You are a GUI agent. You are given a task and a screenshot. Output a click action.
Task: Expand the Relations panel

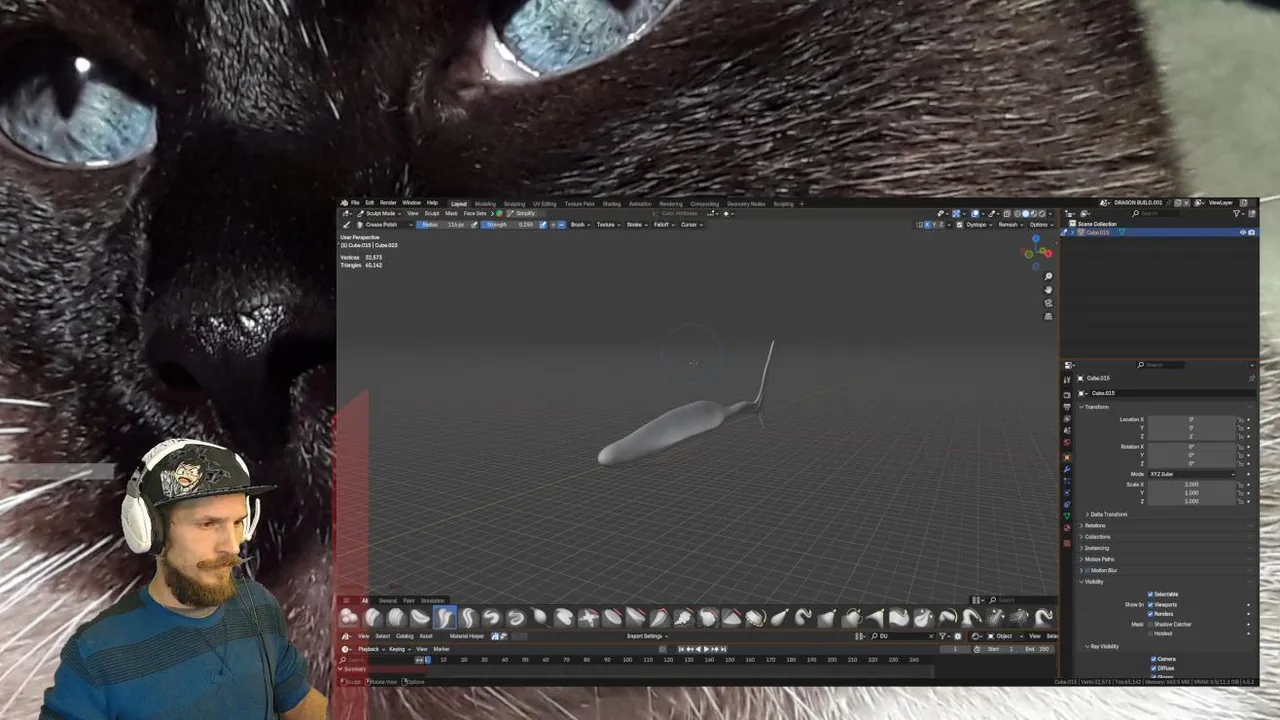(1093, 525)
